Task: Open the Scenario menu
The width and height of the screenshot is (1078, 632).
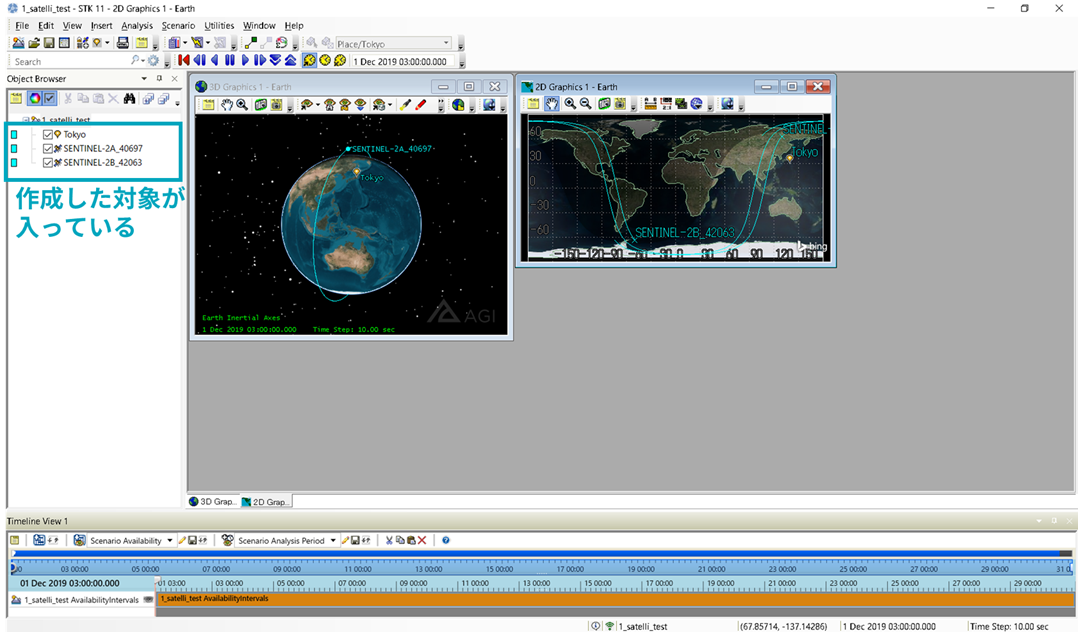Action: pyautogui.click(x=178, y=25)
